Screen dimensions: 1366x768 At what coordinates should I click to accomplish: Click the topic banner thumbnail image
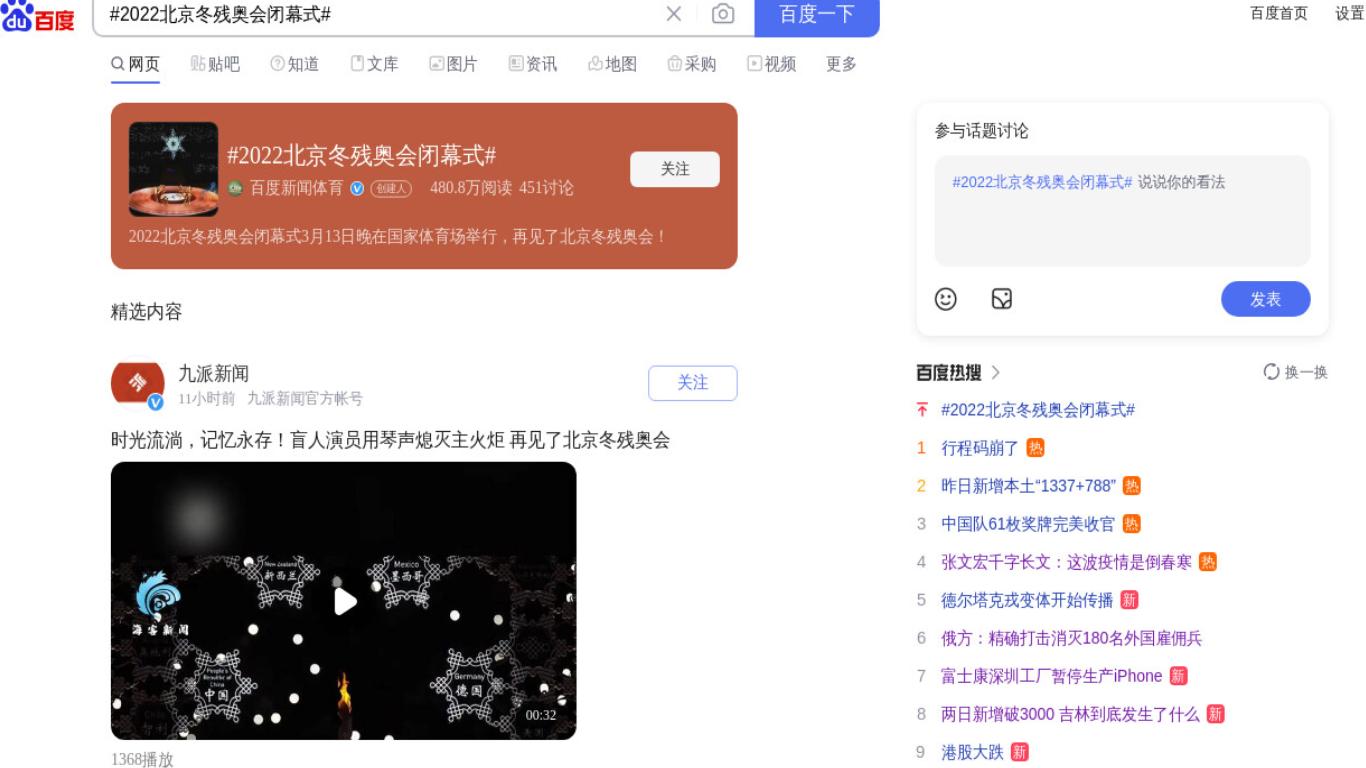point(173,169)
